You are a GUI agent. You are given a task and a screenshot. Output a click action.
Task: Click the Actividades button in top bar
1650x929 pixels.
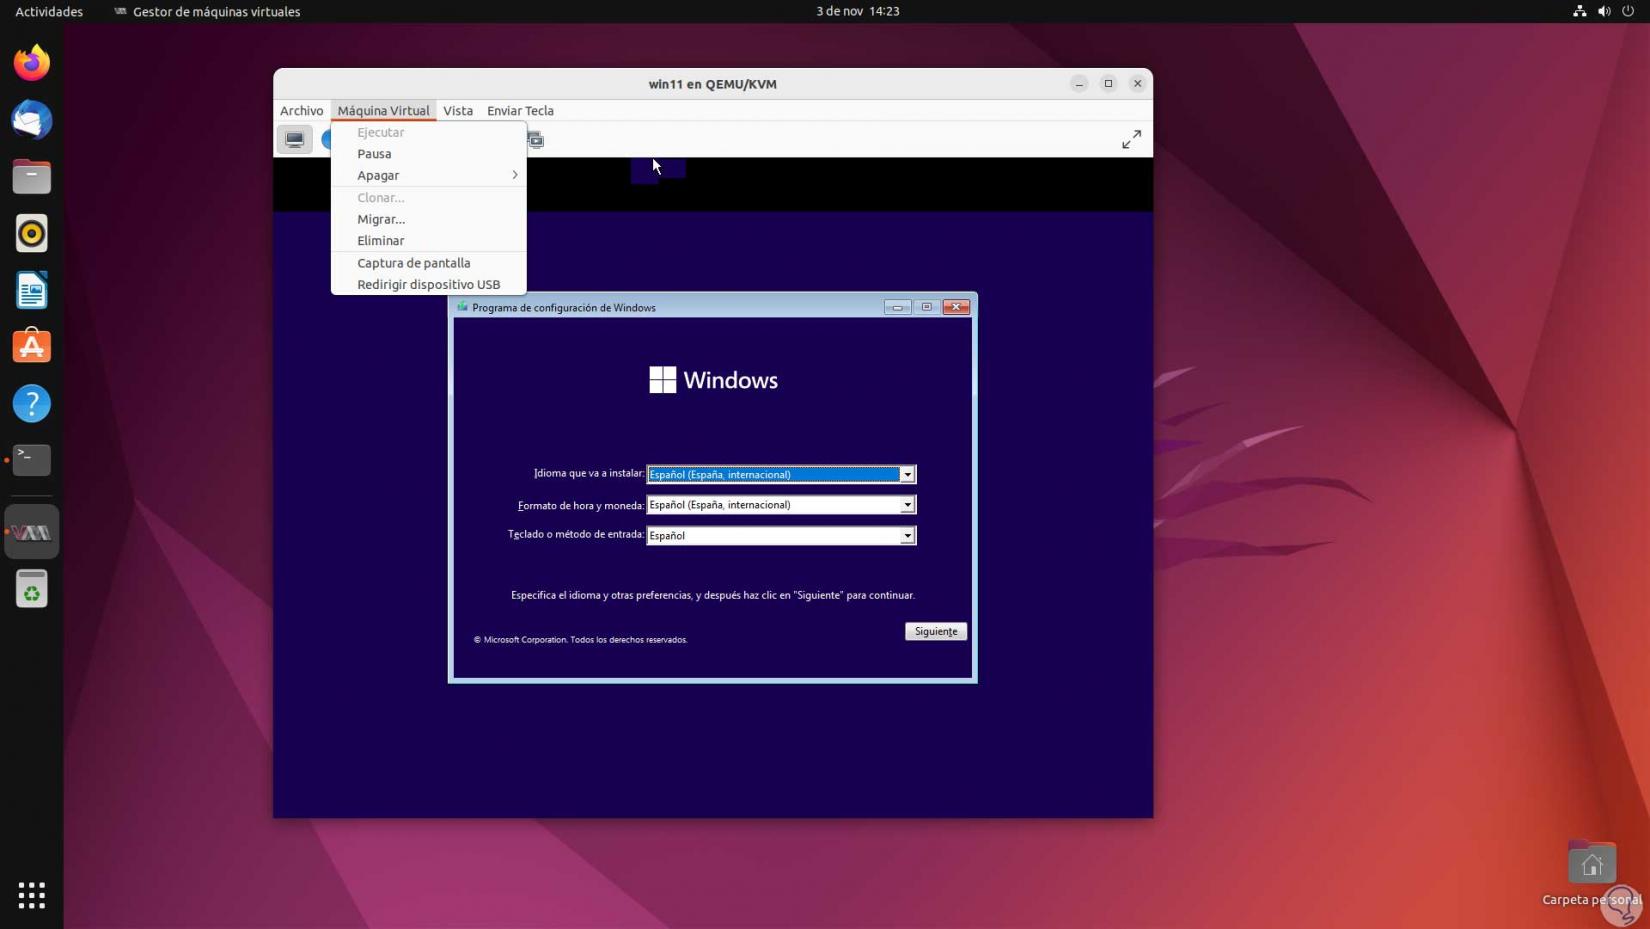(49, 12)
